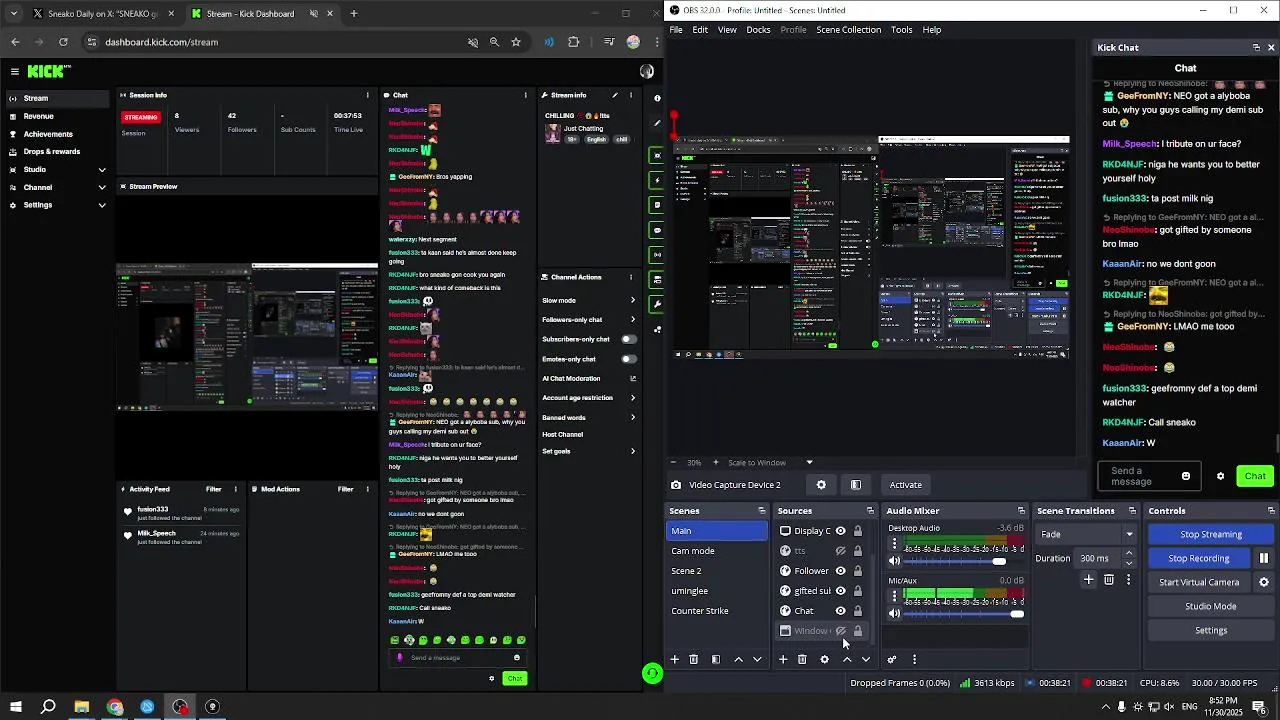Screen dimensions: 1280x720
Task: Open the Activity Feed Filter dropdown
Action: tap(213, 489)
